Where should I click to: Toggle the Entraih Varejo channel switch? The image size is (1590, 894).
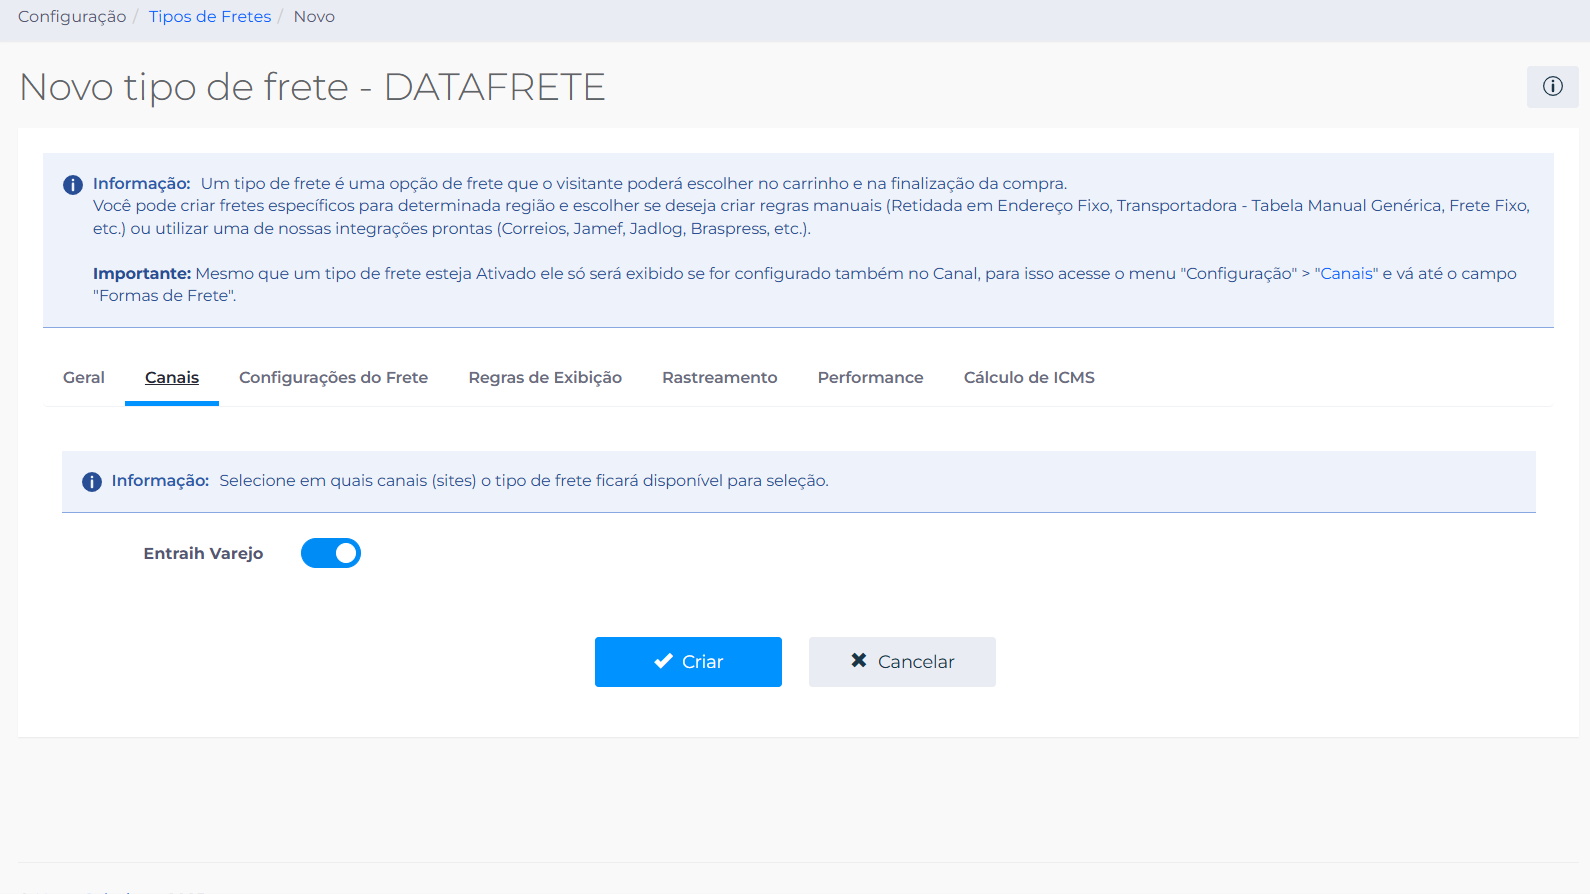(x=331, y=553)
